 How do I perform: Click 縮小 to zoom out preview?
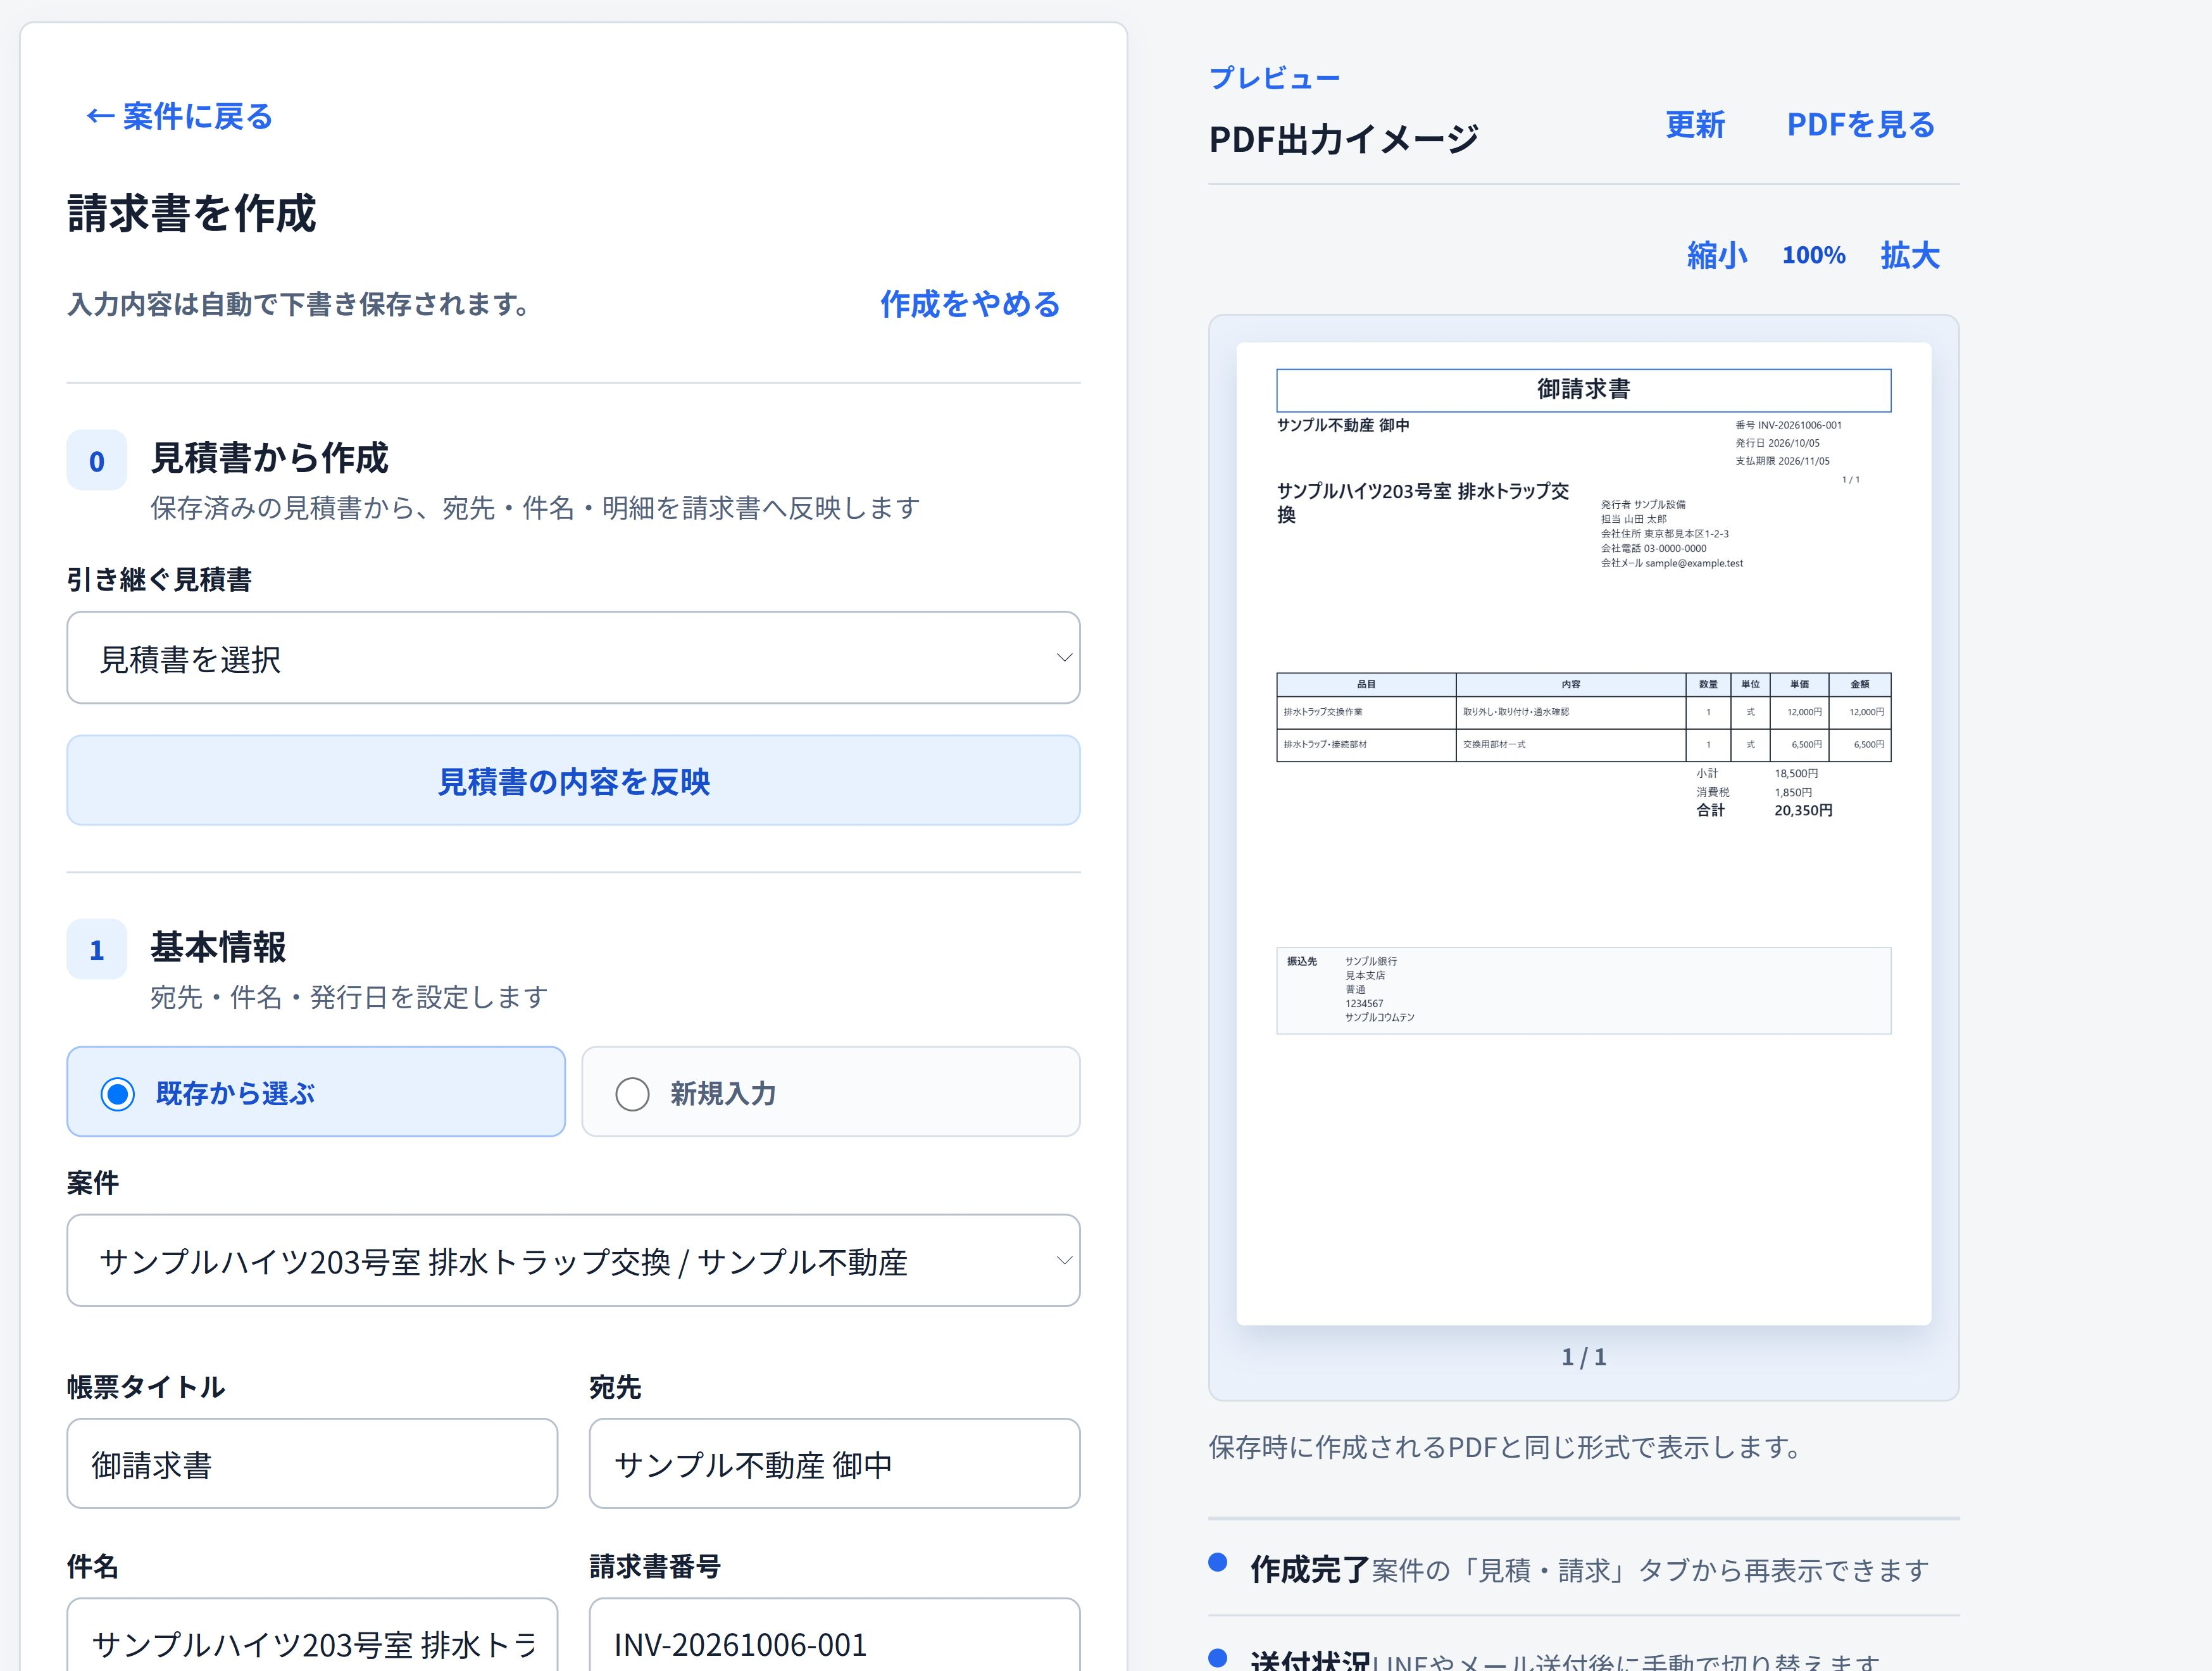pyautogui.click(x=1717, y=256)
